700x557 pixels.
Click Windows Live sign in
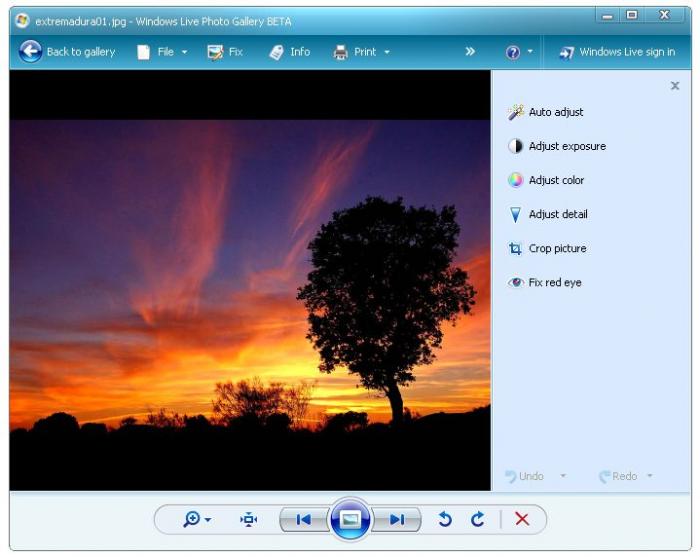[627, 52]
